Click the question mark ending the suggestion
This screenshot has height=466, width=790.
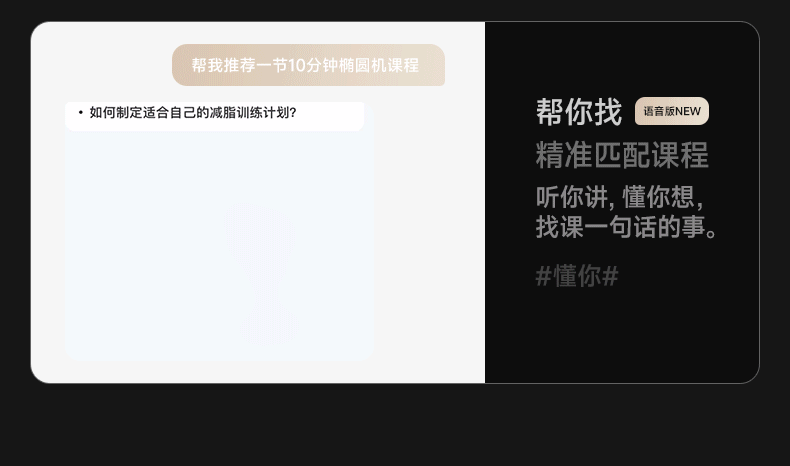(x=293, y=112)
